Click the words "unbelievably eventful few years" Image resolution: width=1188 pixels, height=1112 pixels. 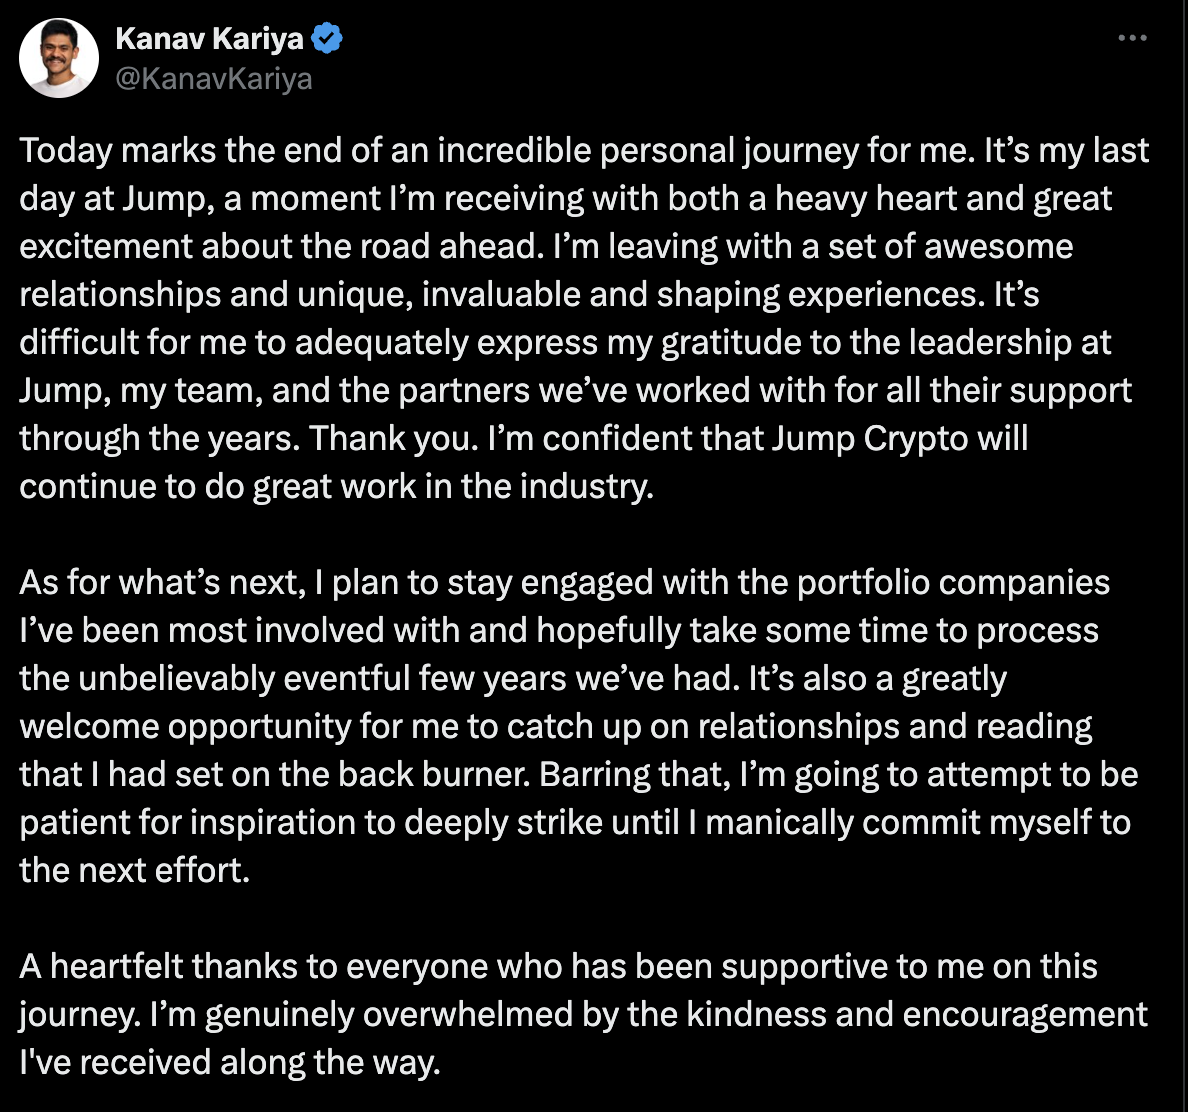click(x=322, y=679)
